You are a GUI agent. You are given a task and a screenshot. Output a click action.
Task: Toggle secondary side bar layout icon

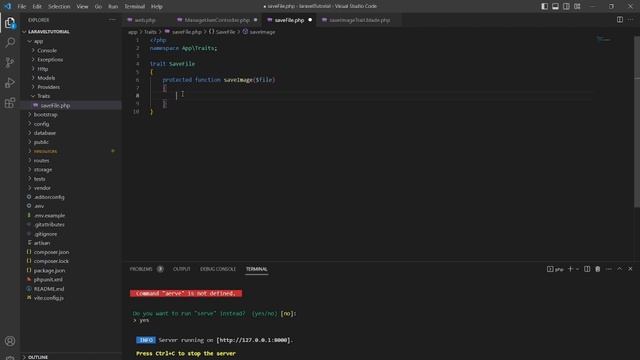pyautogui.click(x=566, y=6)
